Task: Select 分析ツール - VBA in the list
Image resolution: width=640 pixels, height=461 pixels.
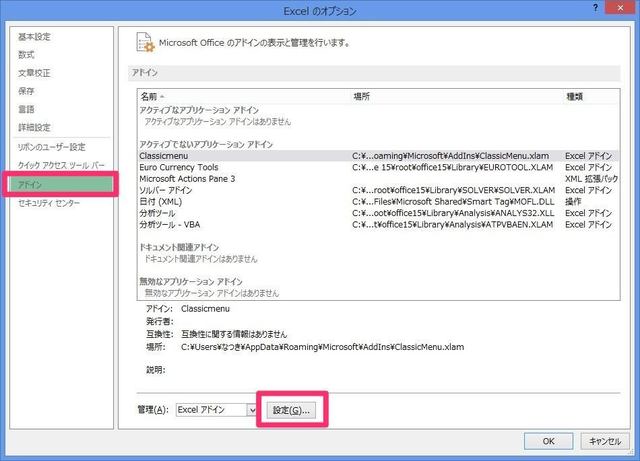Action: pyautogui.click(x=171, y=224)
